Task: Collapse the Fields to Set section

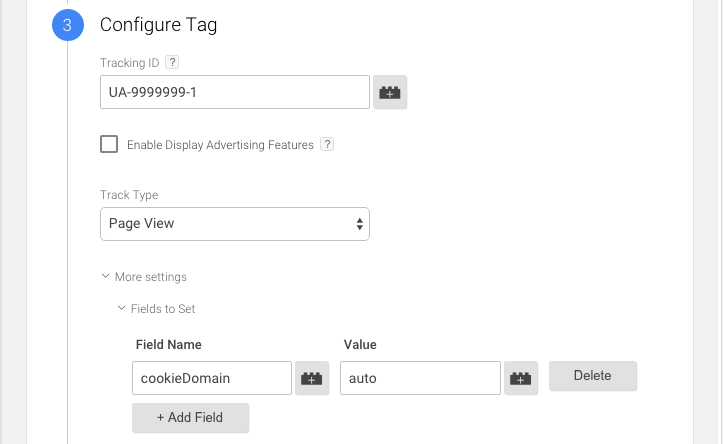Action: (162, 309)
